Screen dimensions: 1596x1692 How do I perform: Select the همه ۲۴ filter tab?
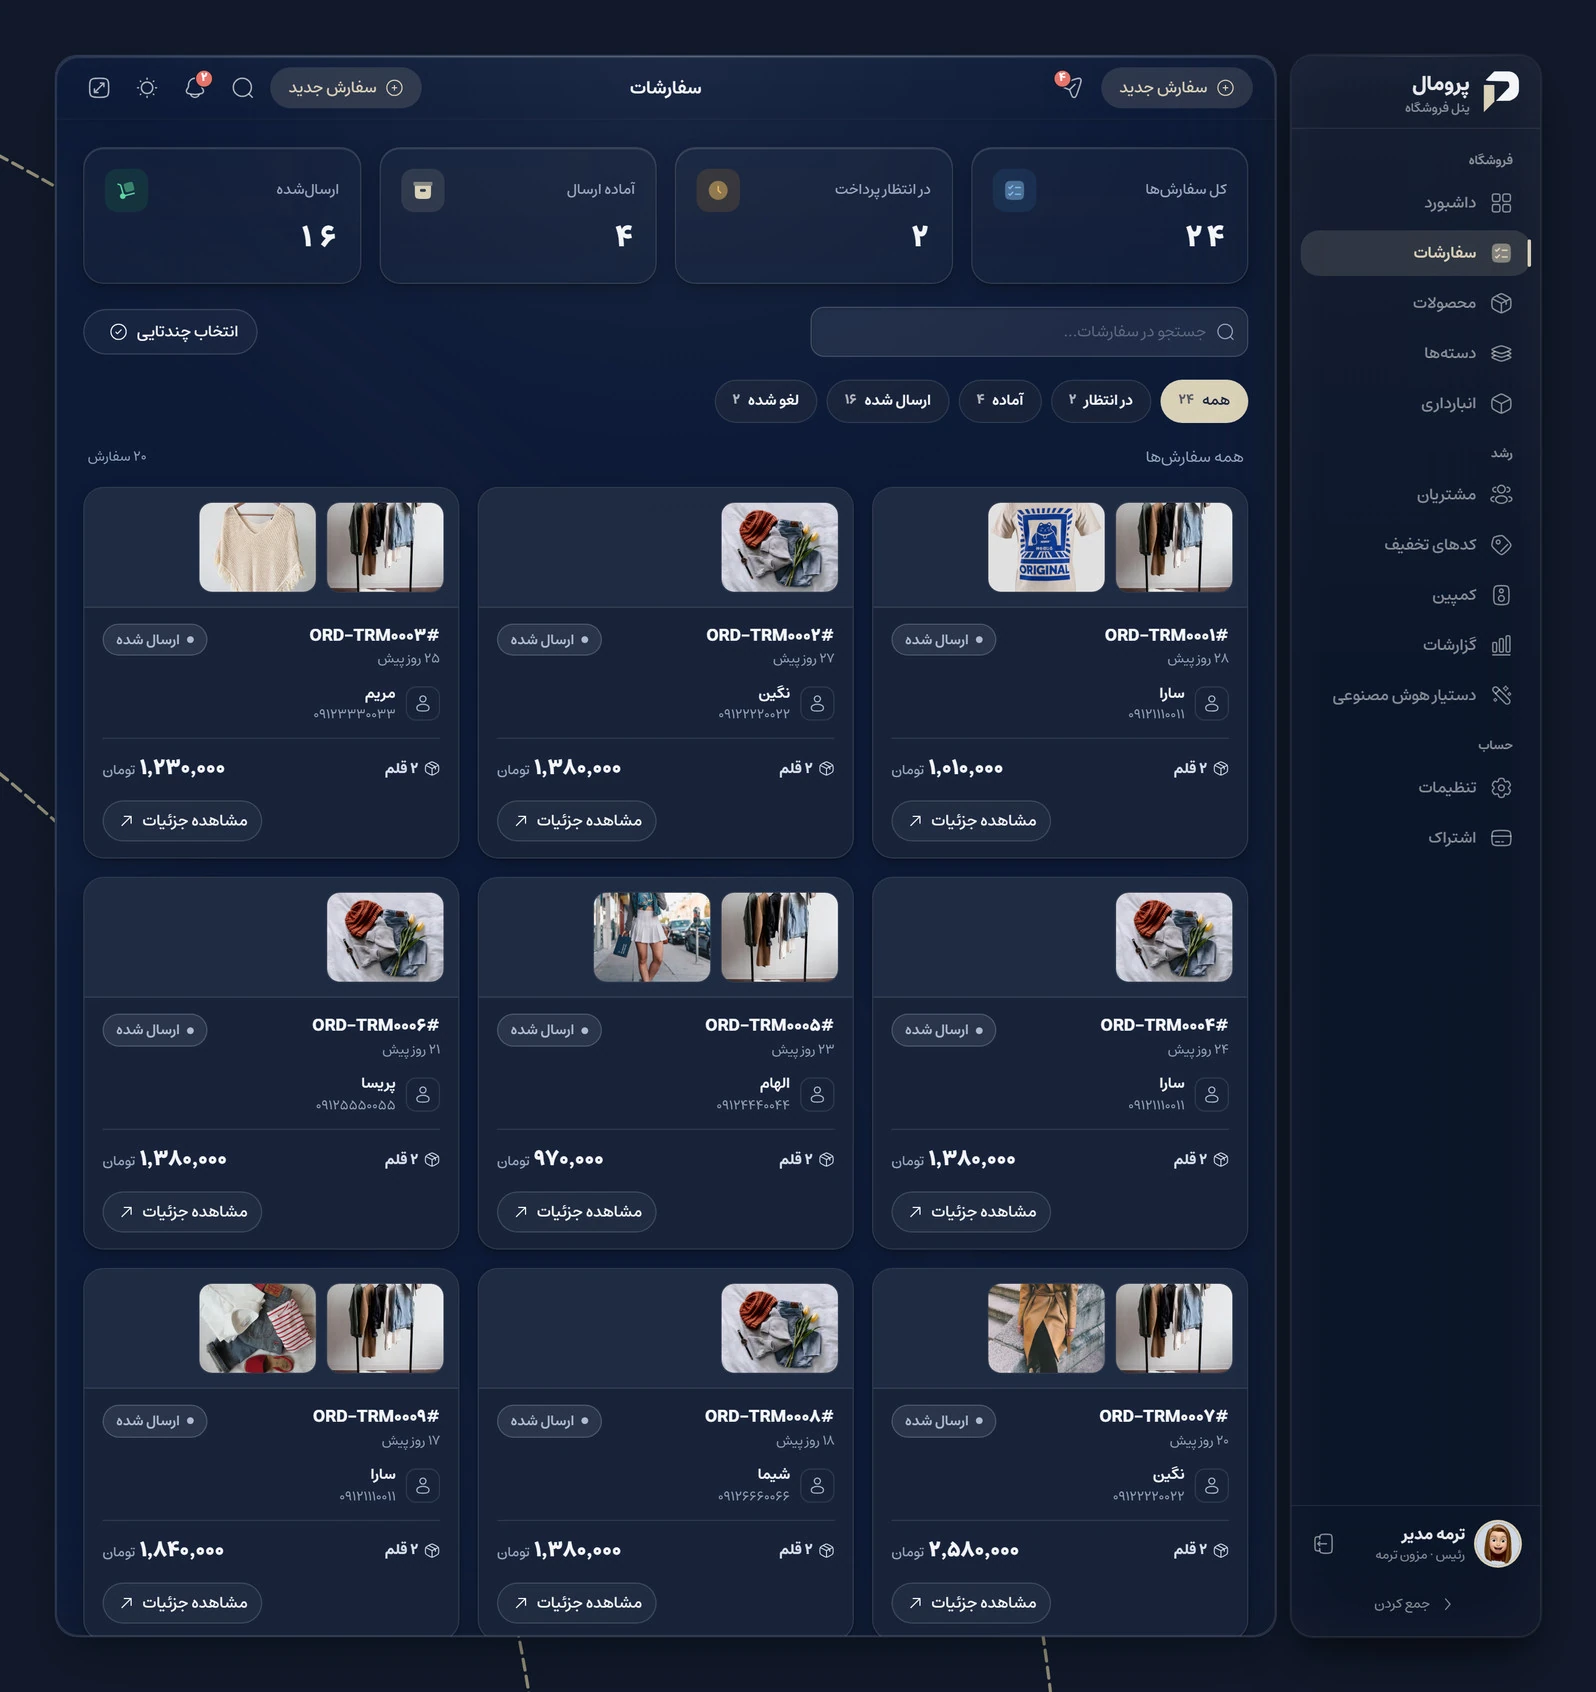(x=1204, y=400)
